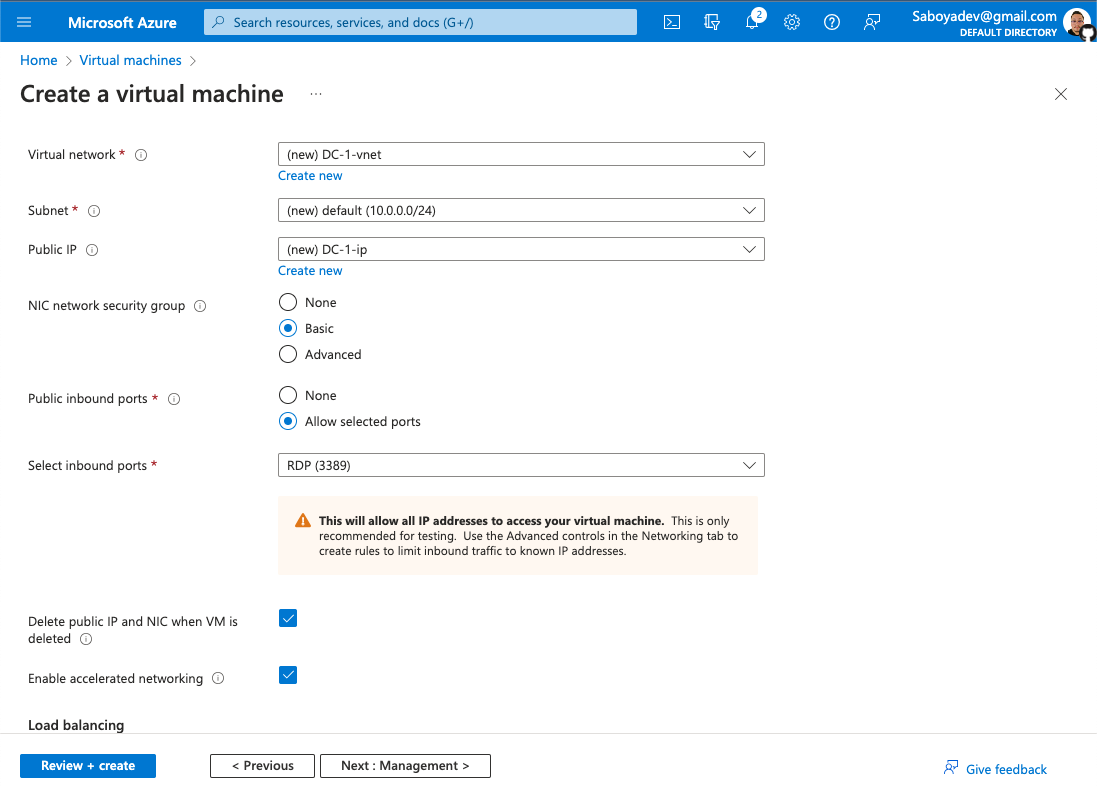Click the Microsoft Azure logo text
Screen dimensions: 1097x788
tap(122, 22)
